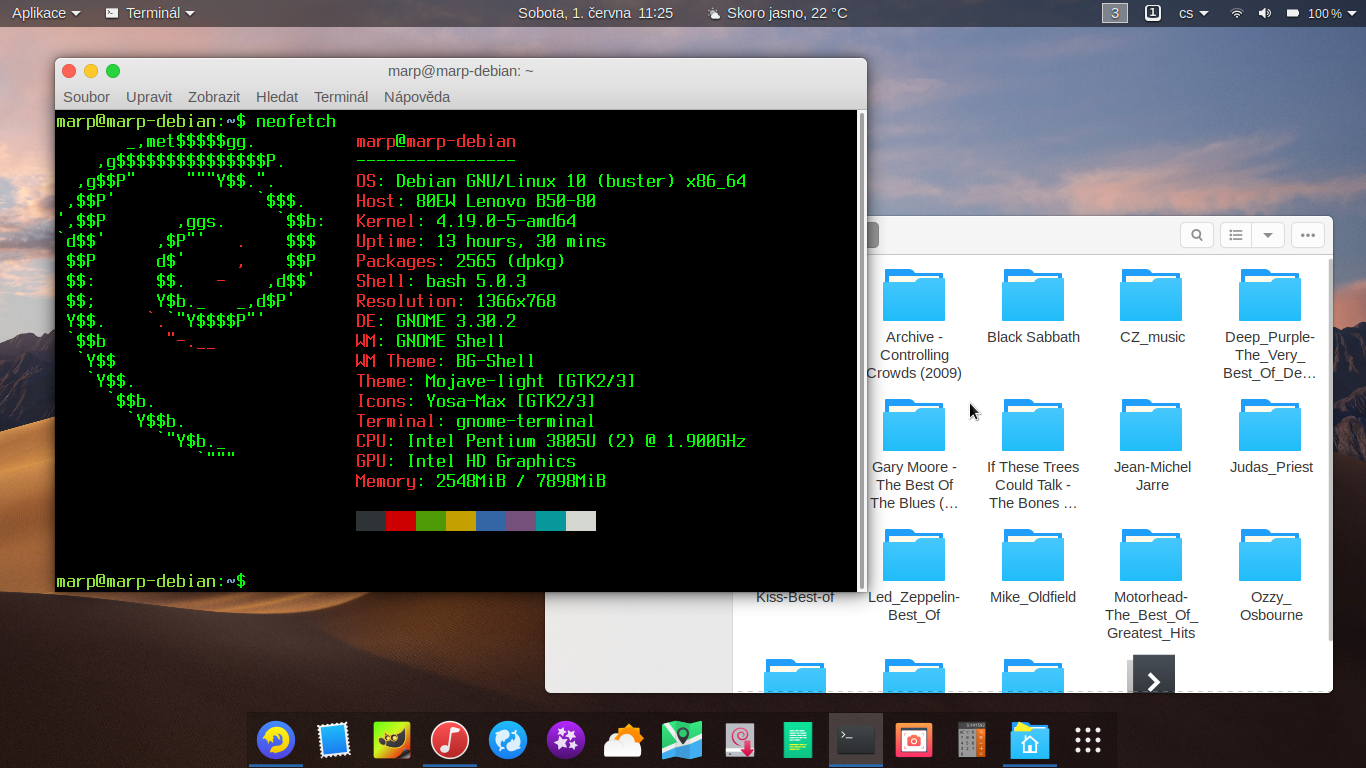Open the calendar via Sobota date clock
The height and width of the screenshot is (768, 1366).
(x=595, y=13)
